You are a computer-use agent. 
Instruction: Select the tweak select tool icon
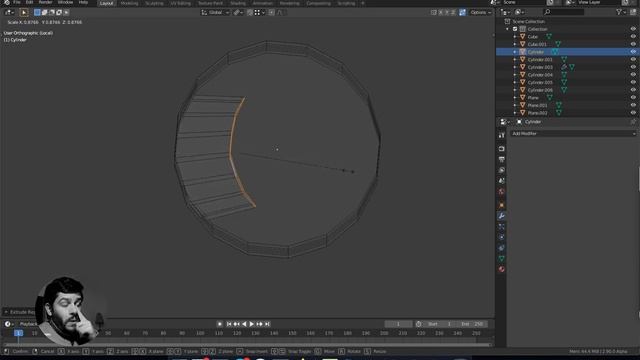coord(24,13)
